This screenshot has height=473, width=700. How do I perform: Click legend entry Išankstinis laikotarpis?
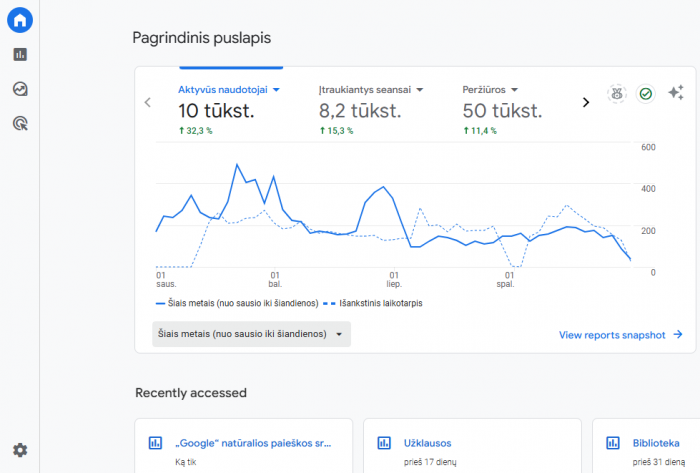pyautogui.click(x=373, y=303)
